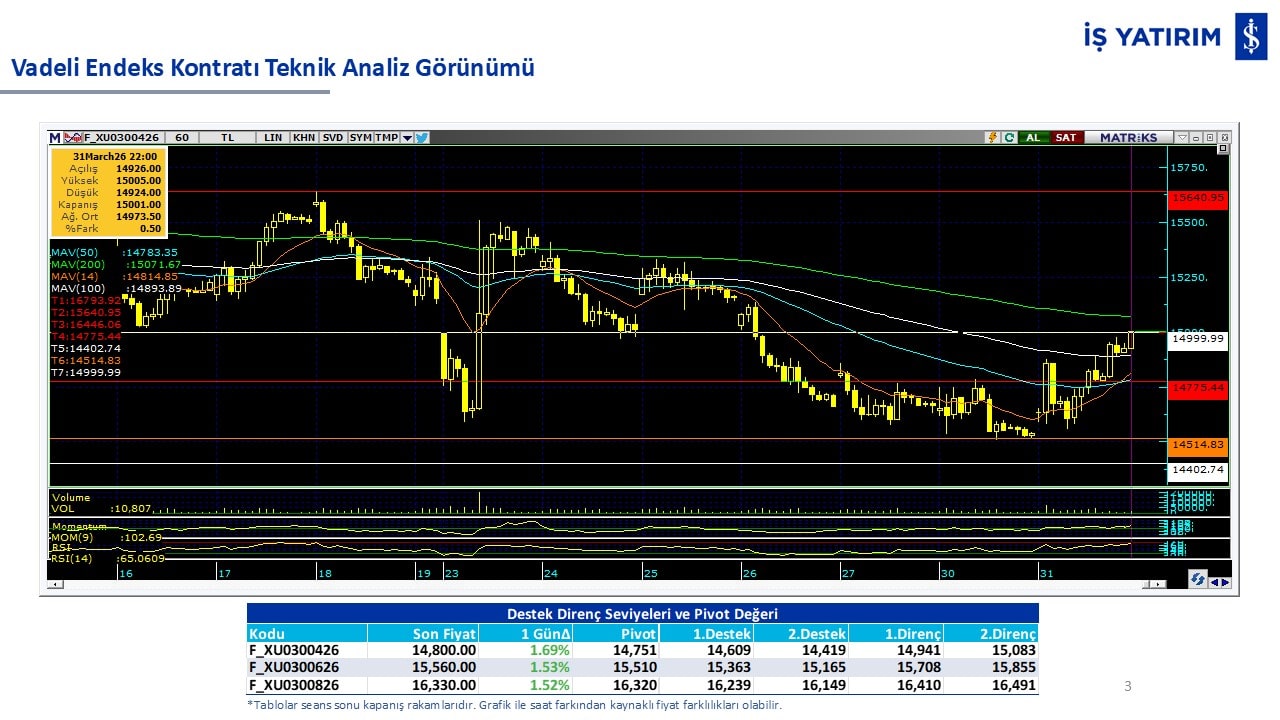Click the blue sync arrows icon at bottom-right
Image resolution: width=1280 pixels, height=720 pixels.
(1197, 580)
